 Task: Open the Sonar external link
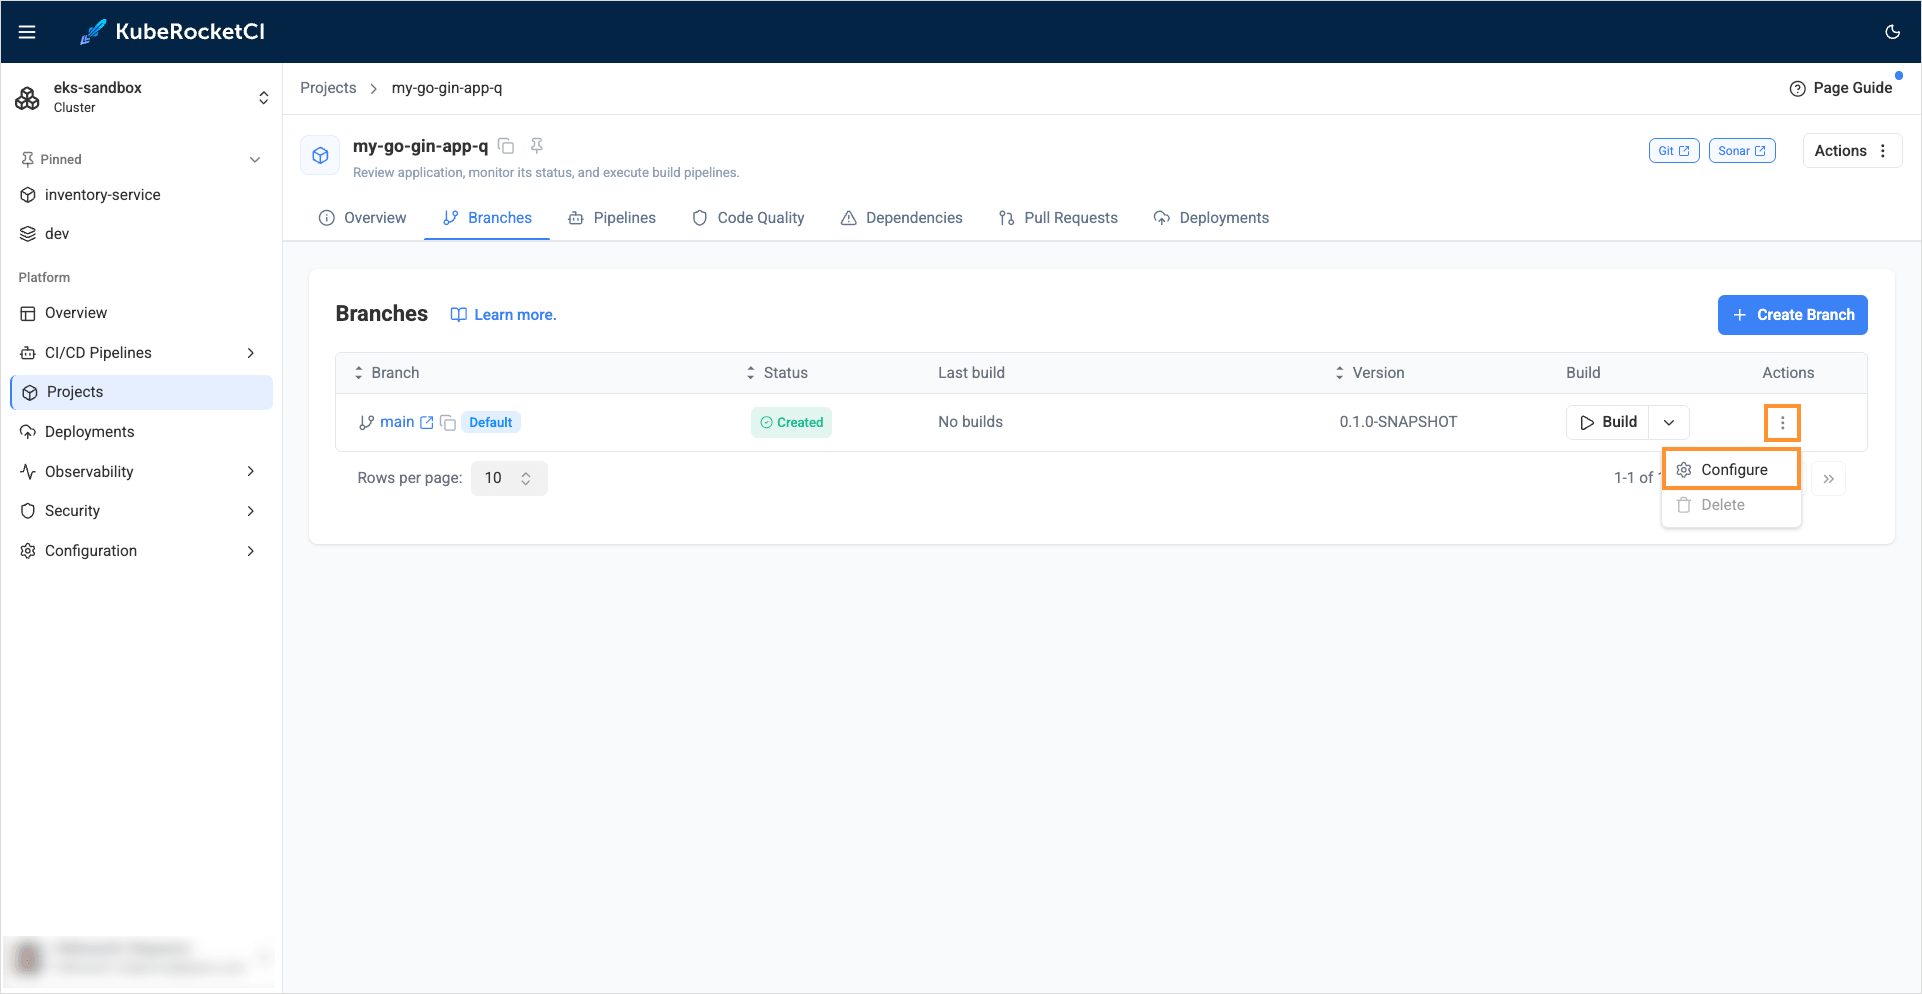pos(1741,151)
